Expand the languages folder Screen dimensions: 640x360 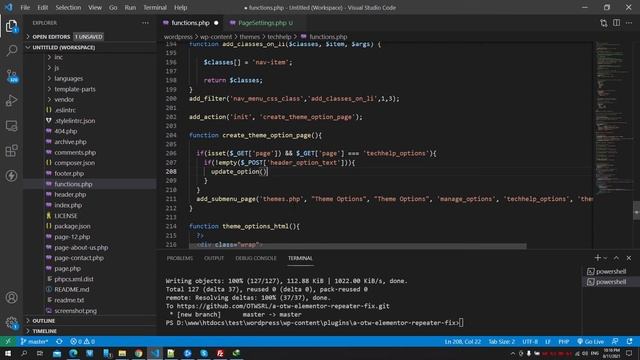pyautogui.click(x=68, y=78)
